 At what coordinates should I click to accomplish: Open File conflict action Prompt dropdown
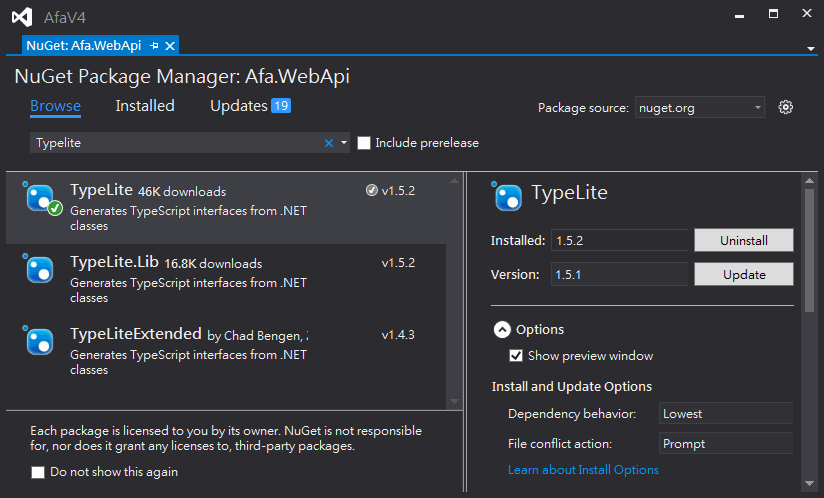point(726,443)
